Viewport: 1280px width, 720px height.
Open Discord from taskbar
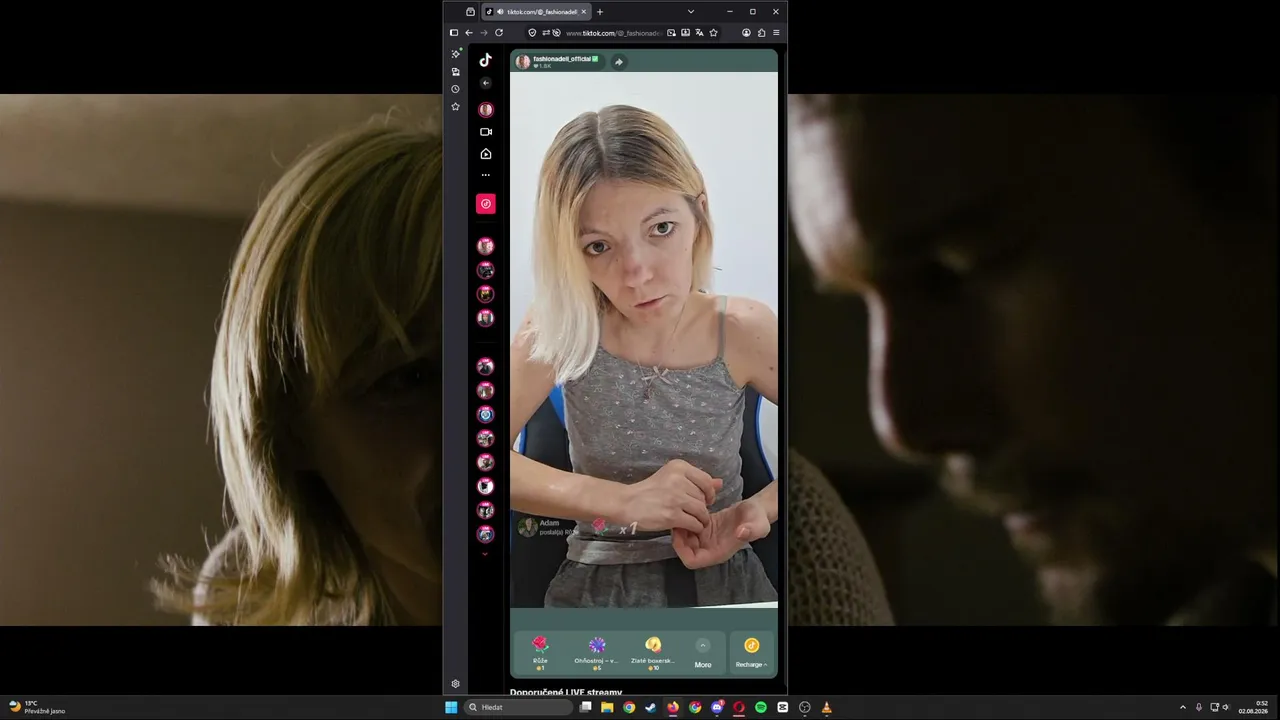point(717,707)
